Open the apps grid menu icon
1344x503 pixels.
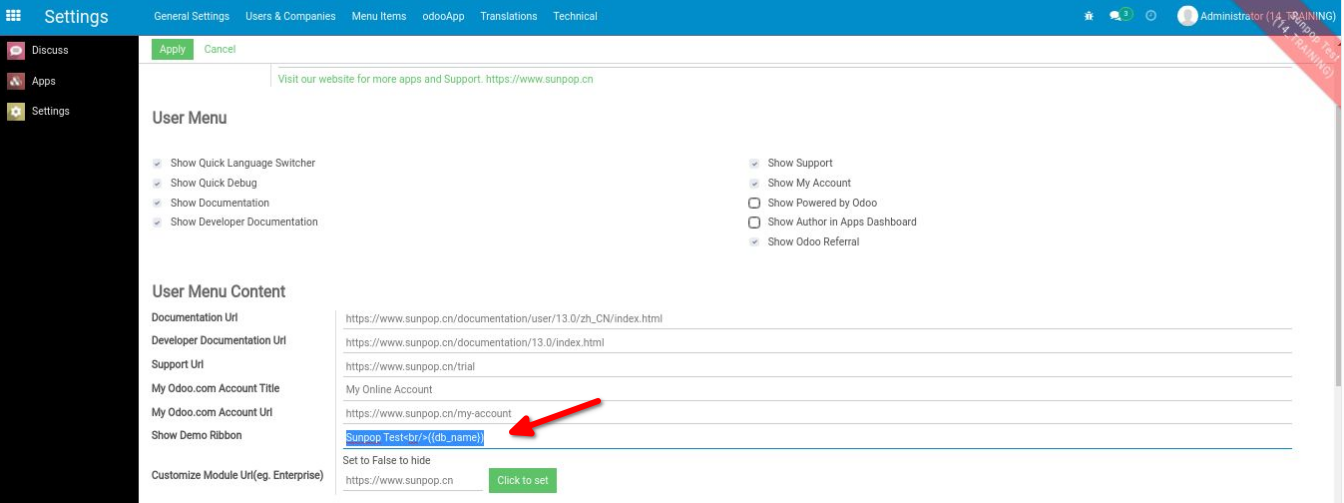point(14,17)
